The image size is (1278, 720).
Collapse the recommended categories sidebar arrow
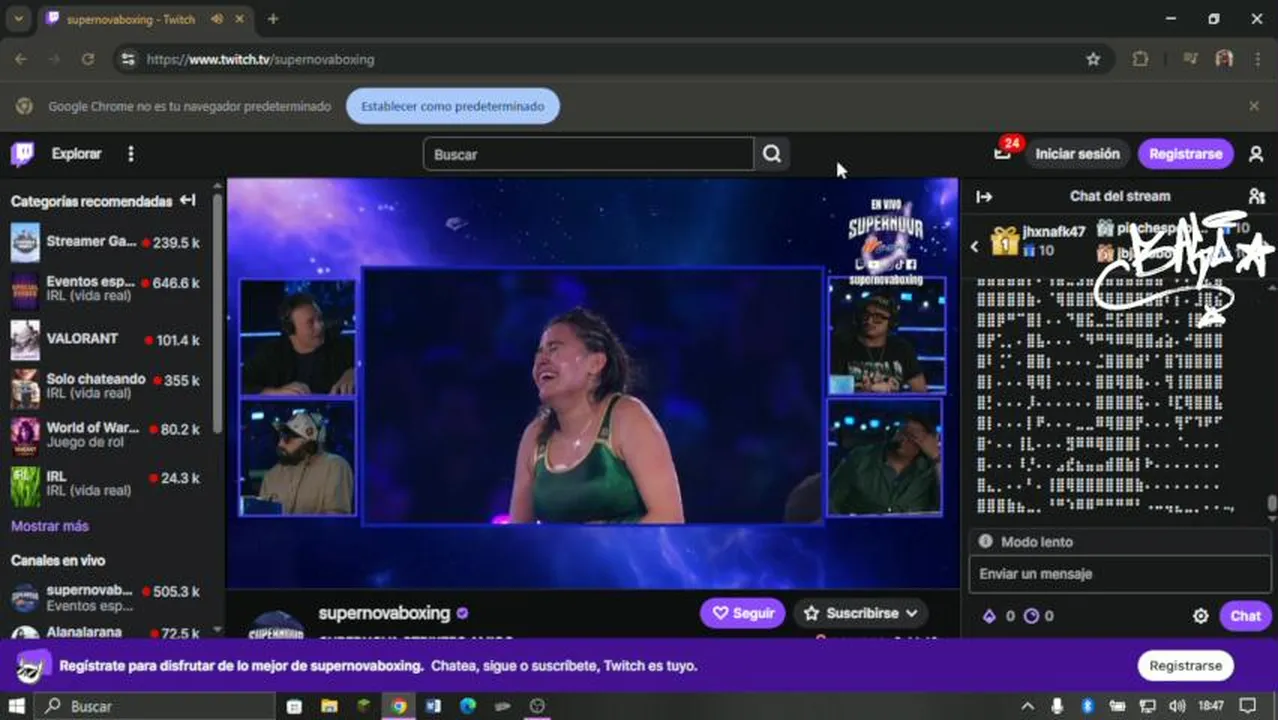(188, 200)
